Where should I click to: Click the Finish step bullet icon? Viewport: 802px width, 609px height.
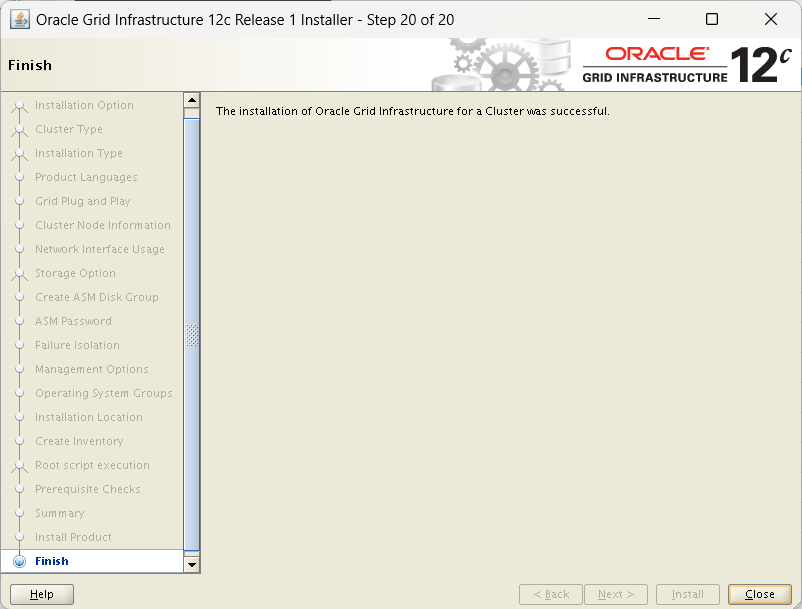[19, 561]
